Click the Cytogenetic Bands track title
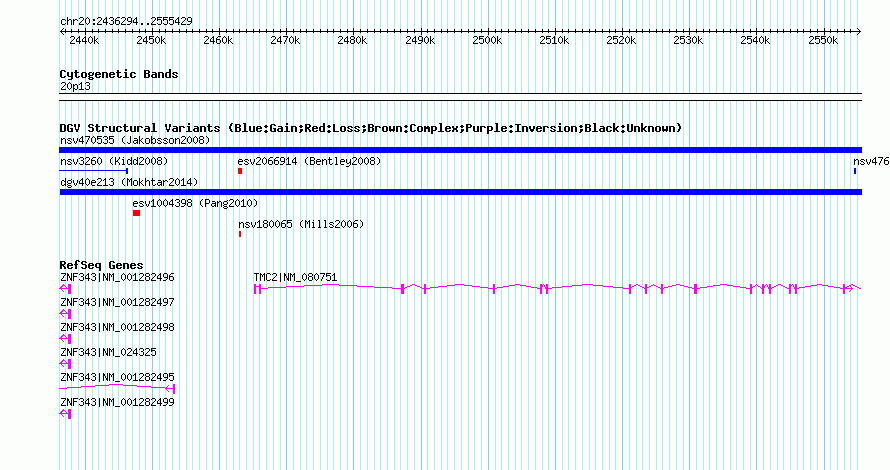 [x=119, y=74]
